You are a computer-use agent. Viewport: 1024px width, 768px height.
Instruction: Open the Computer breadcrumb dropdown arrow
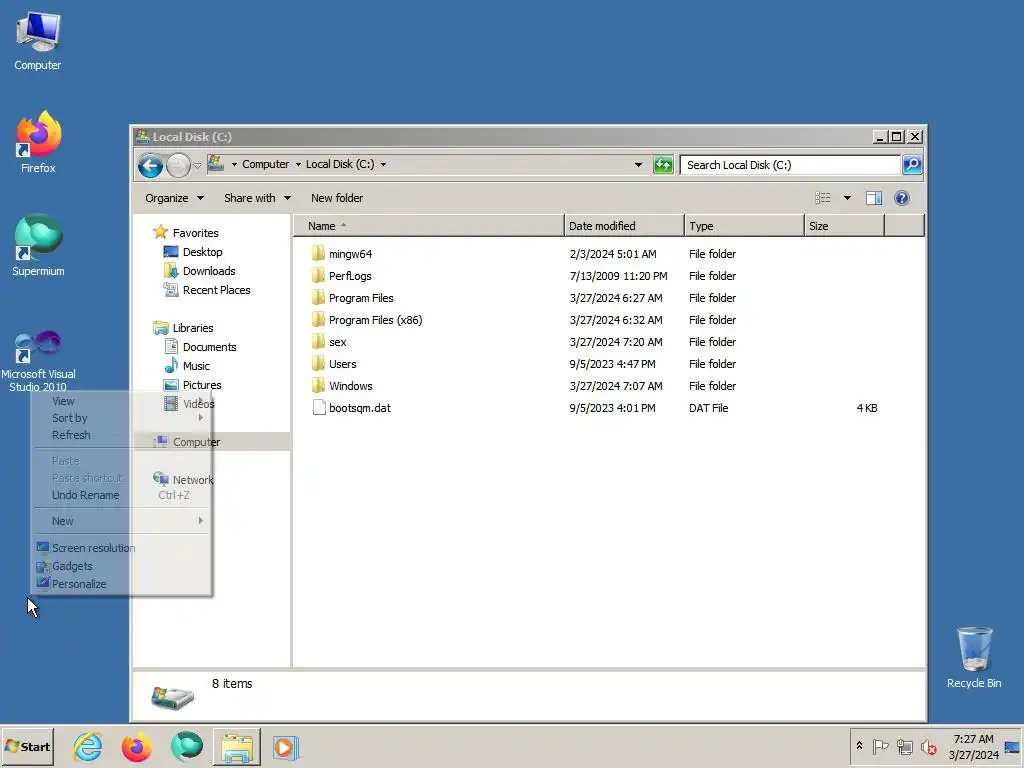click(x=298, y=165)
